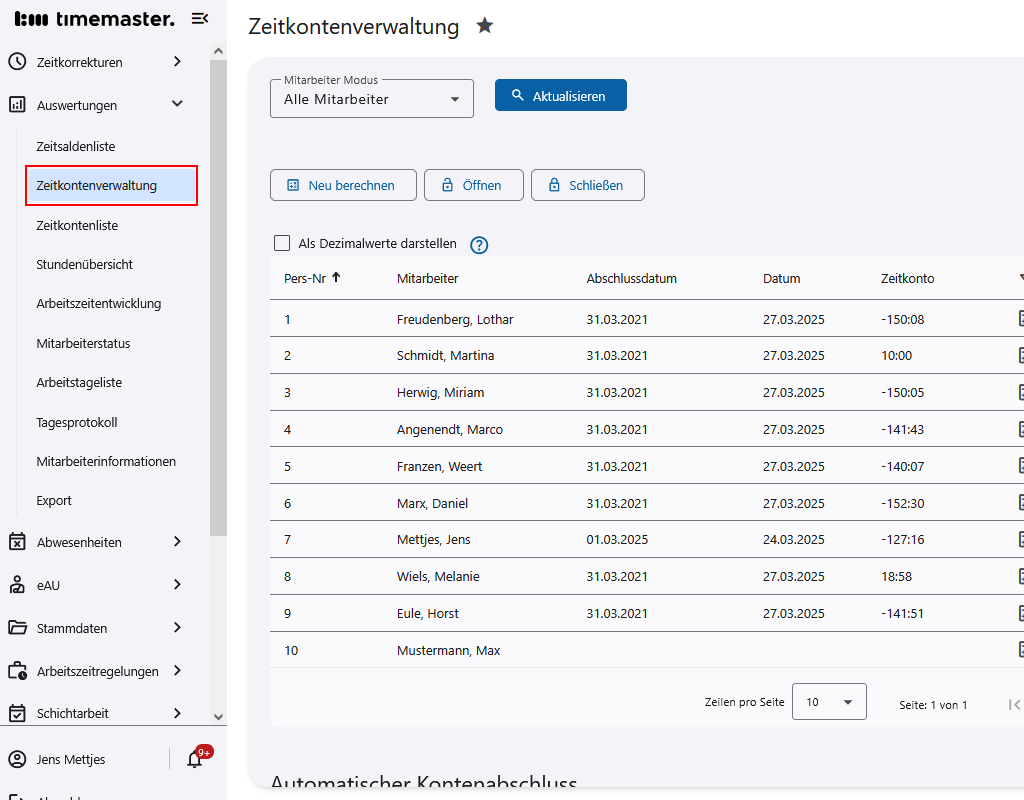This screenshot has width=1024, height=800.
Task: Open the detail icon in Schmidt Martina's row
Action: coord(1020,355)
